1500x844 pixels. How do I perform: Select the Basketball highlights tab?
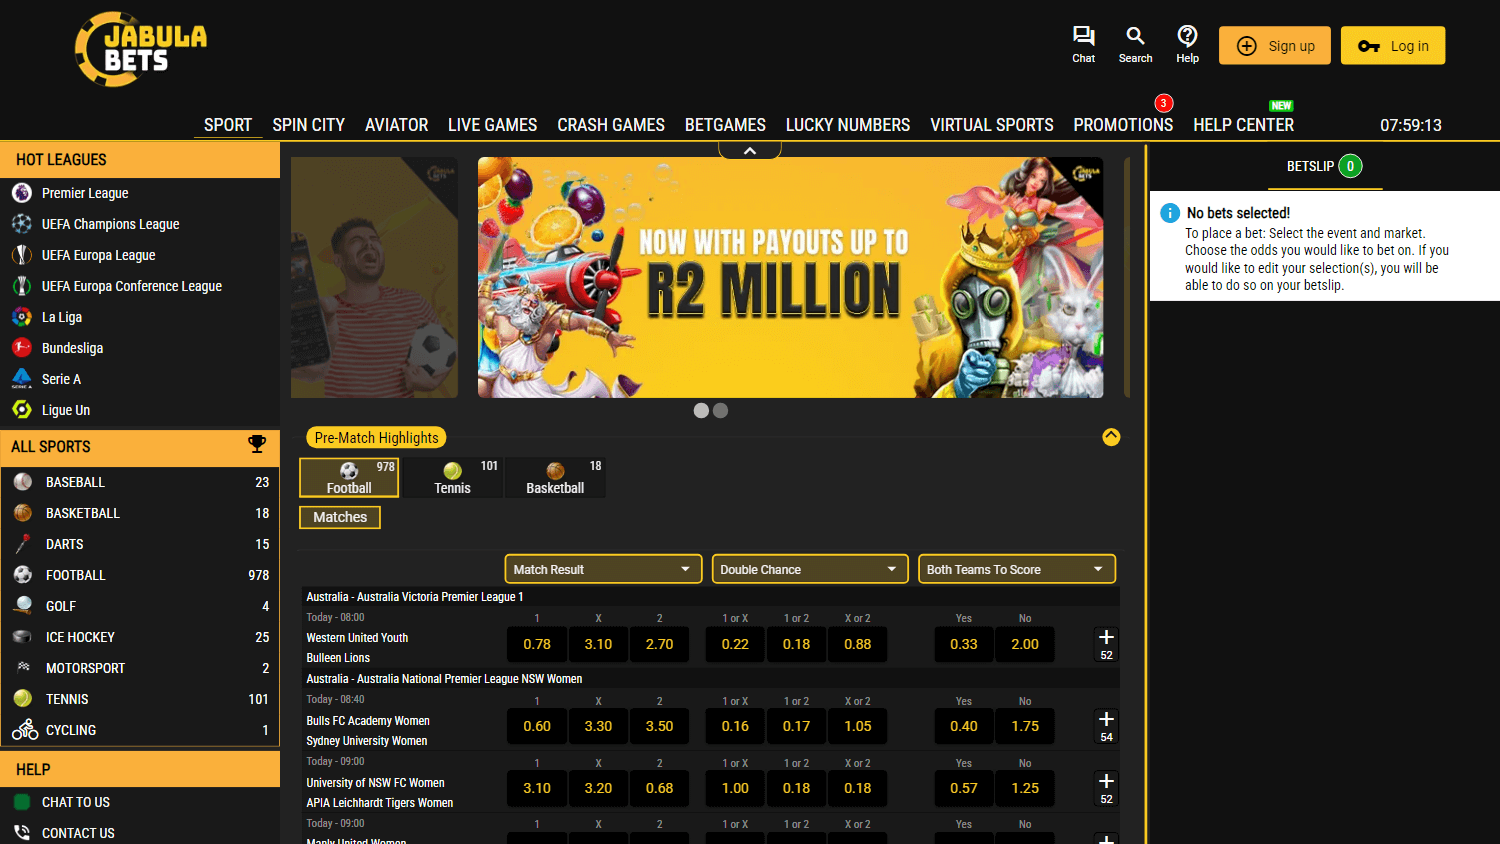pos(555,477)
